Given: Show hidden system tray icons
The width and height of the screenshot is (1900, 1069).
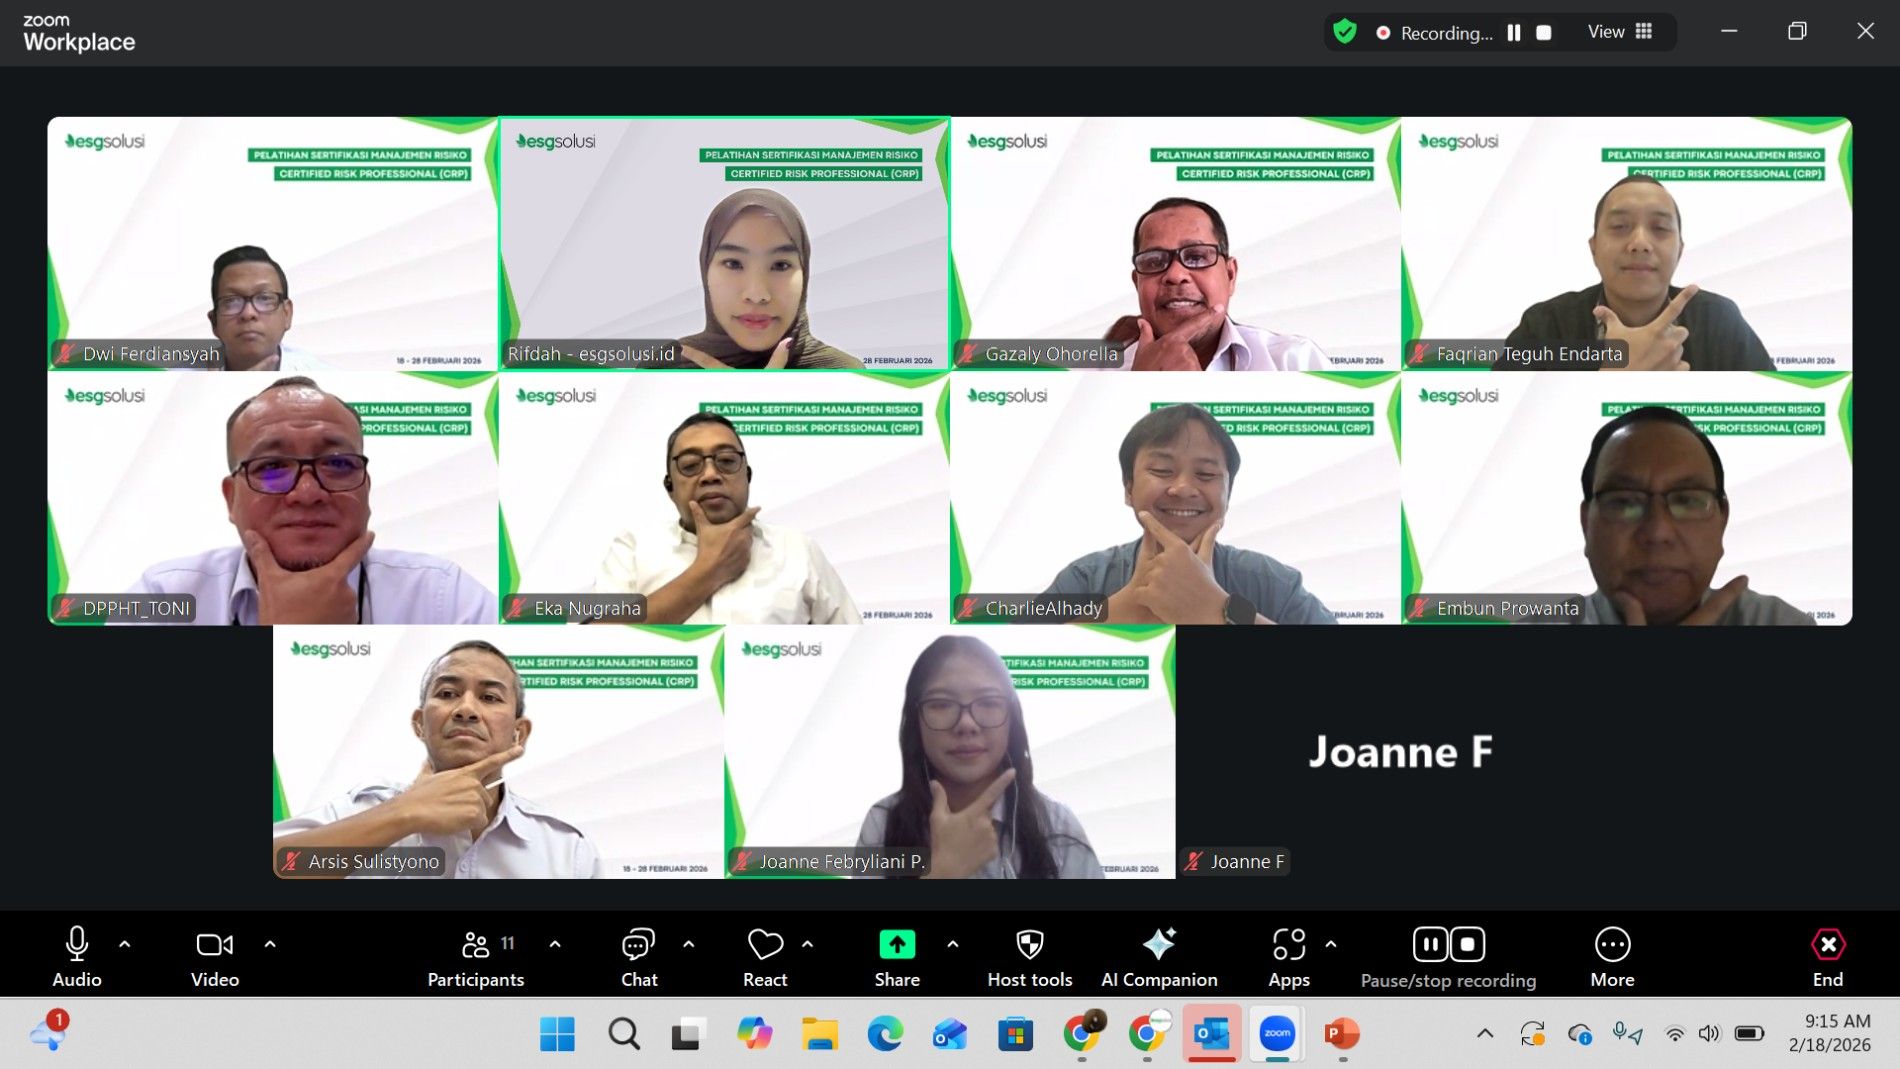Looking at the screenshot, I should (1485, 1034).
